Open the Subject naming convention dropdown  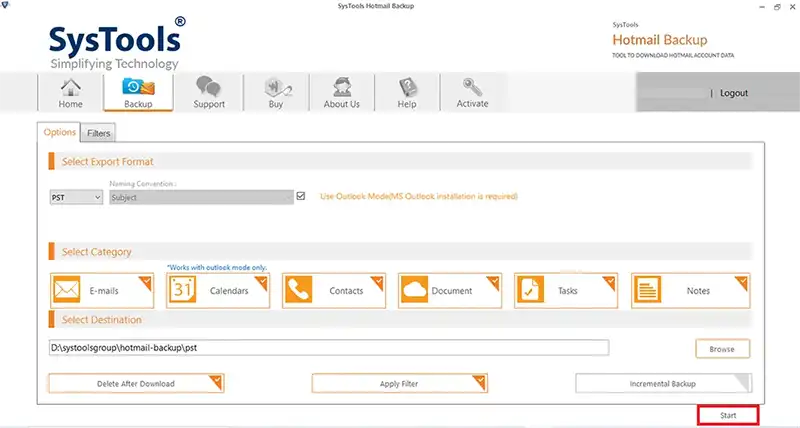[x=202, y=197]
